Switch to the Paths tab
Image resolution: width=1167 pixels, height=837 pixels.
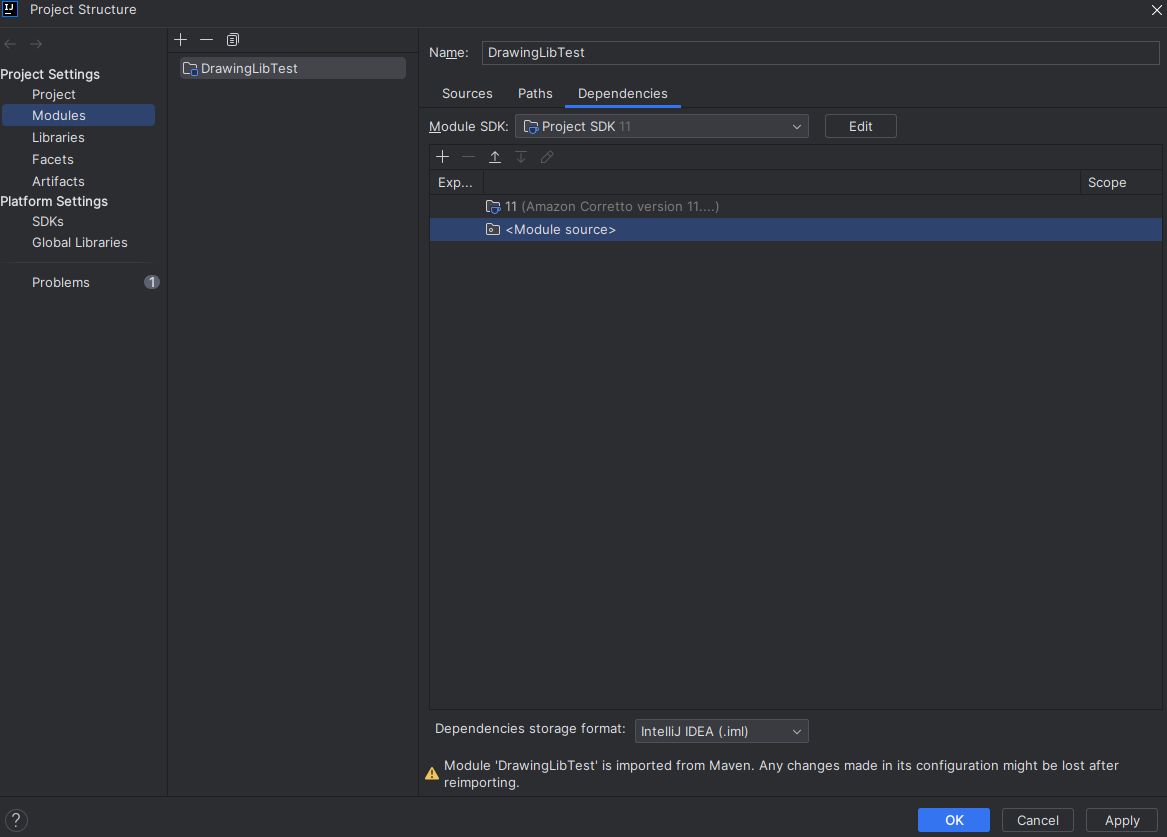point(535,94)
